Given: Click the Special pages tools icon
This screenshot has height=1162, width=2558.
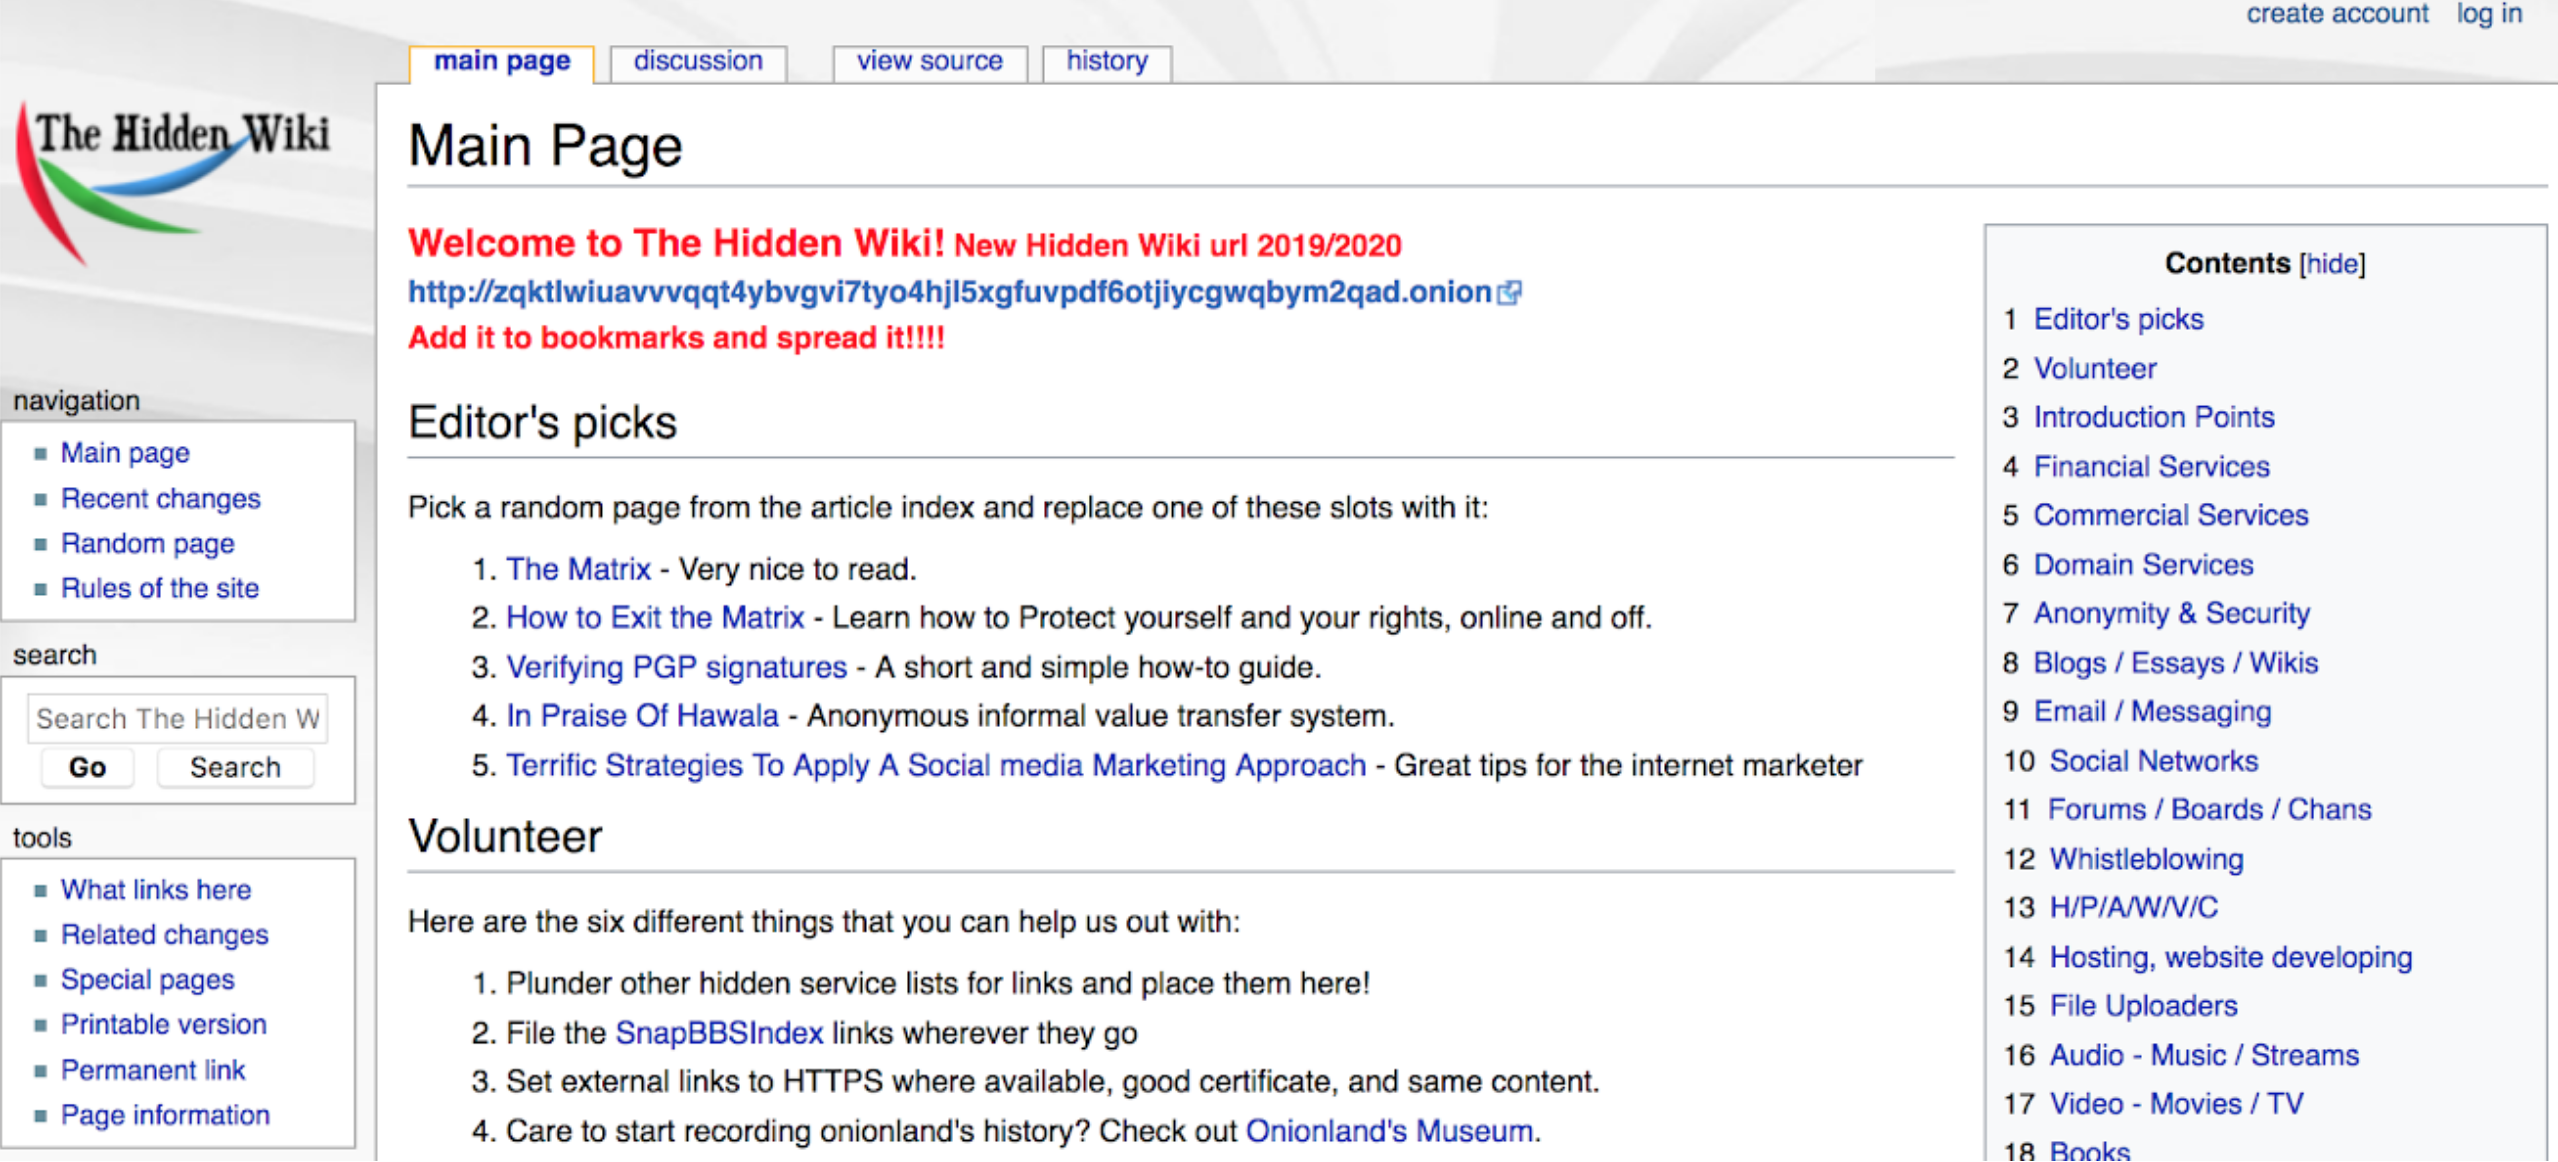Looking at the screenshot, I should pyautogui.click(x=145, y=978).
